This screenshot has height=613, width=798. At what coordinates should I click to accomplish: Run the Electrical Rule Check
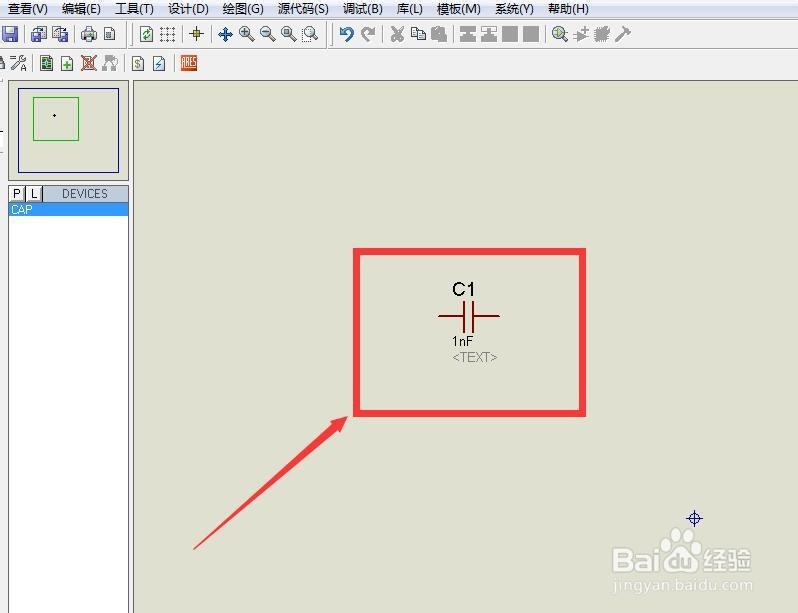(159, 63)
